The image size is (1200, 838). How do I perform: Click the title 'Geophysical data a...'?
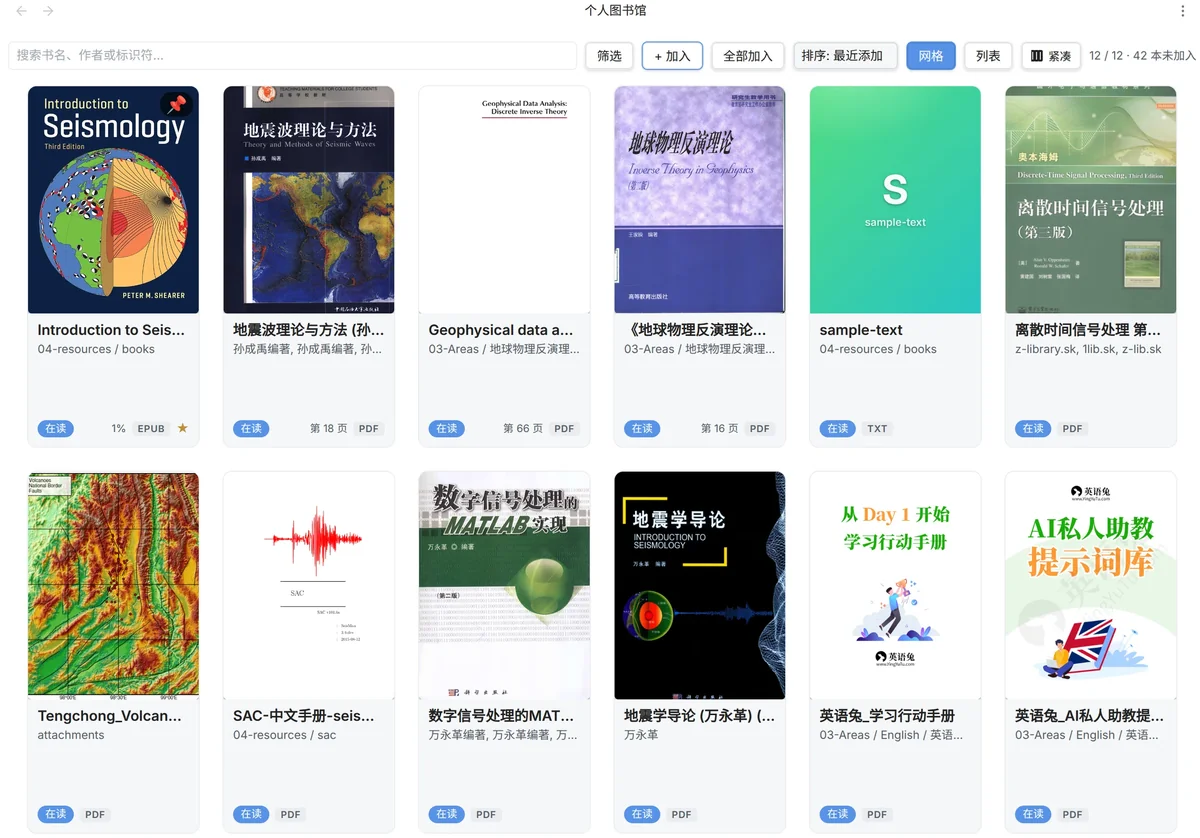(501, 330)
